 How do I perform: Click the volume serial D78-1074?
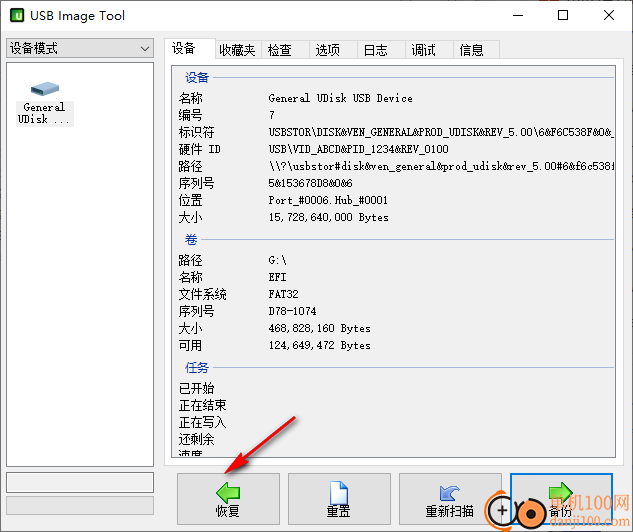[292, 311]
